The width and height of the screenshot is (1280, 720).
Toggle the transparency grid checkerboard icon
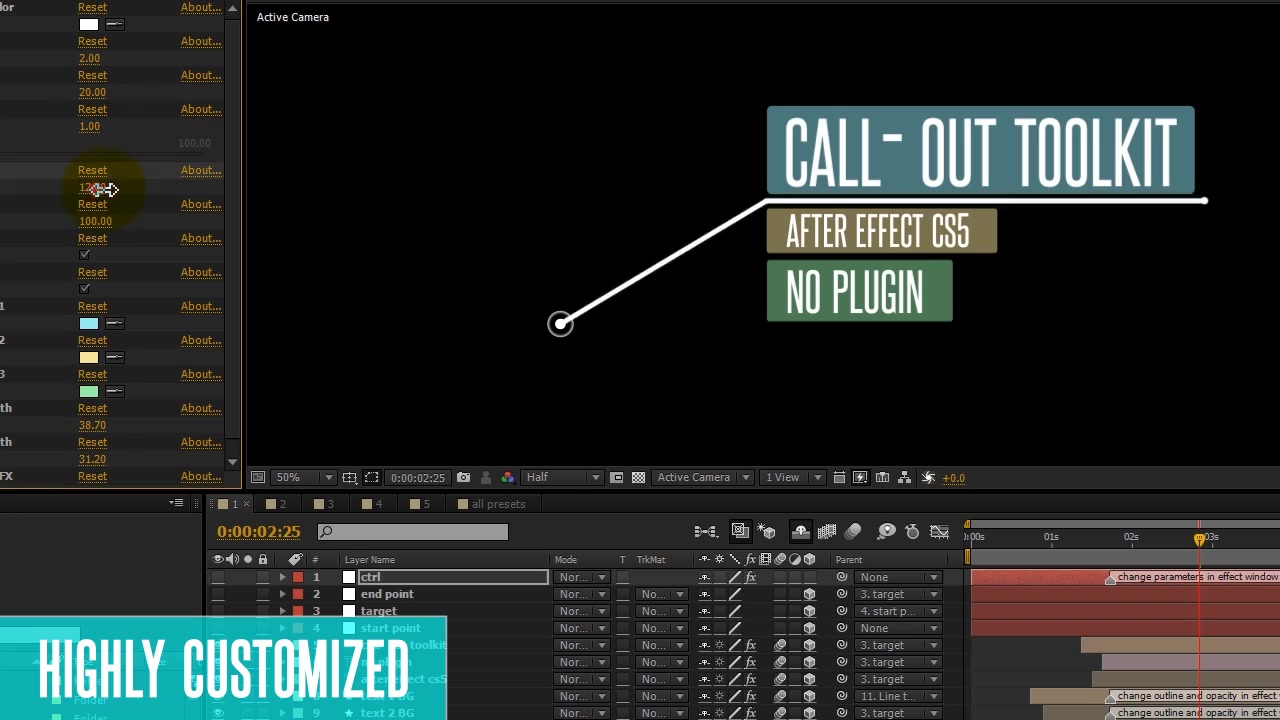pos(638,478)
